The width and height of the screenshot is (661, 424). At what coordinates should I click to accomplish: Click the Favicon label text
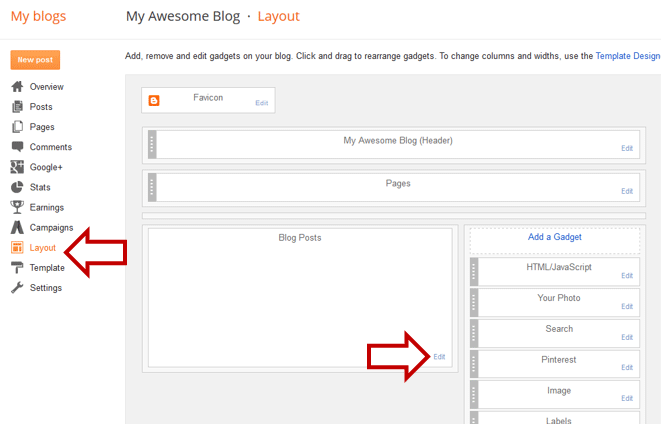point(208,98)
